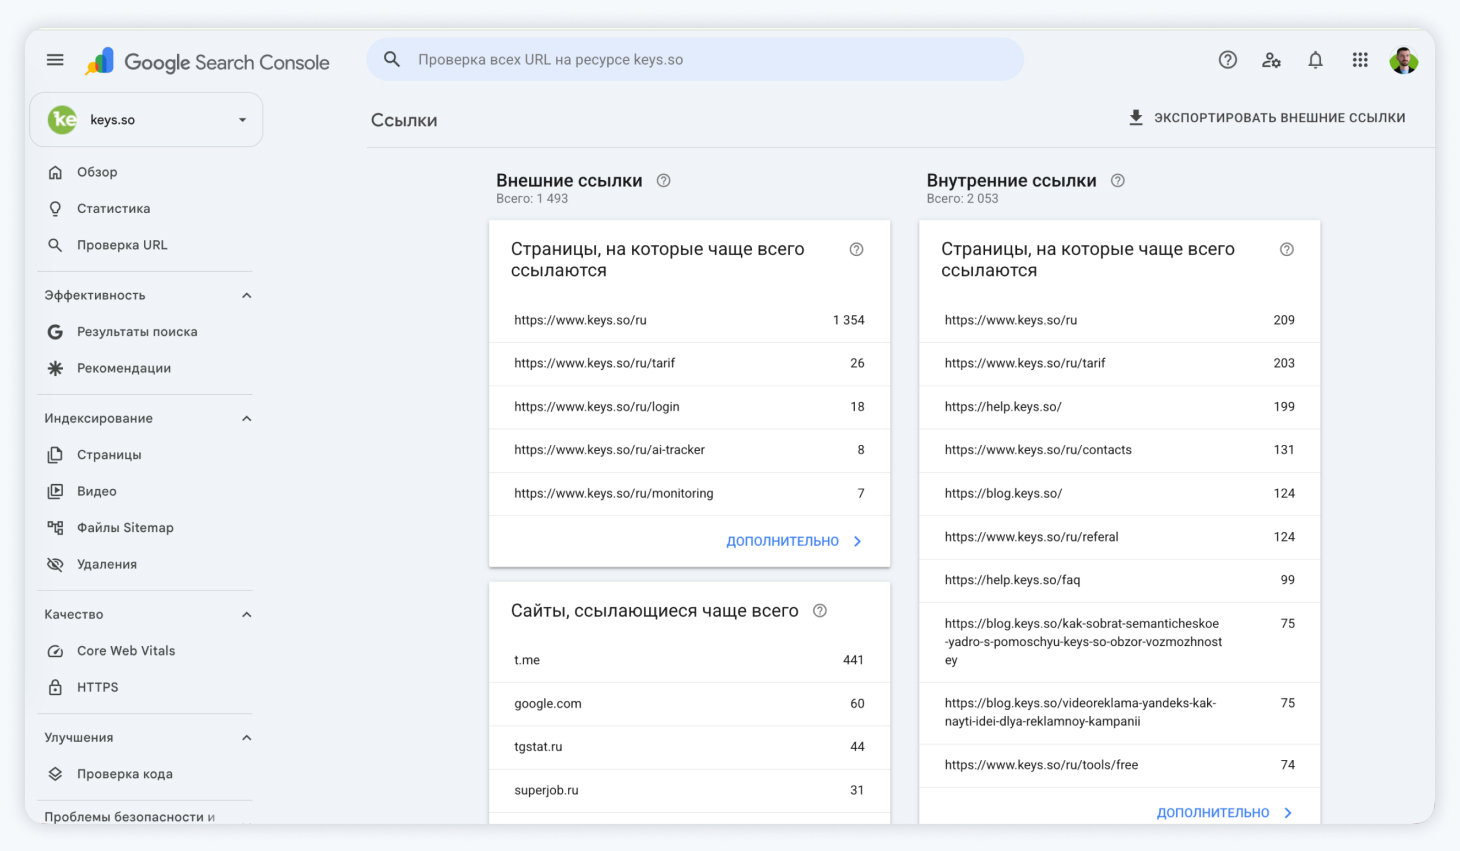Show help for Внутренние ссылки heading

(x=1118, y=181)
